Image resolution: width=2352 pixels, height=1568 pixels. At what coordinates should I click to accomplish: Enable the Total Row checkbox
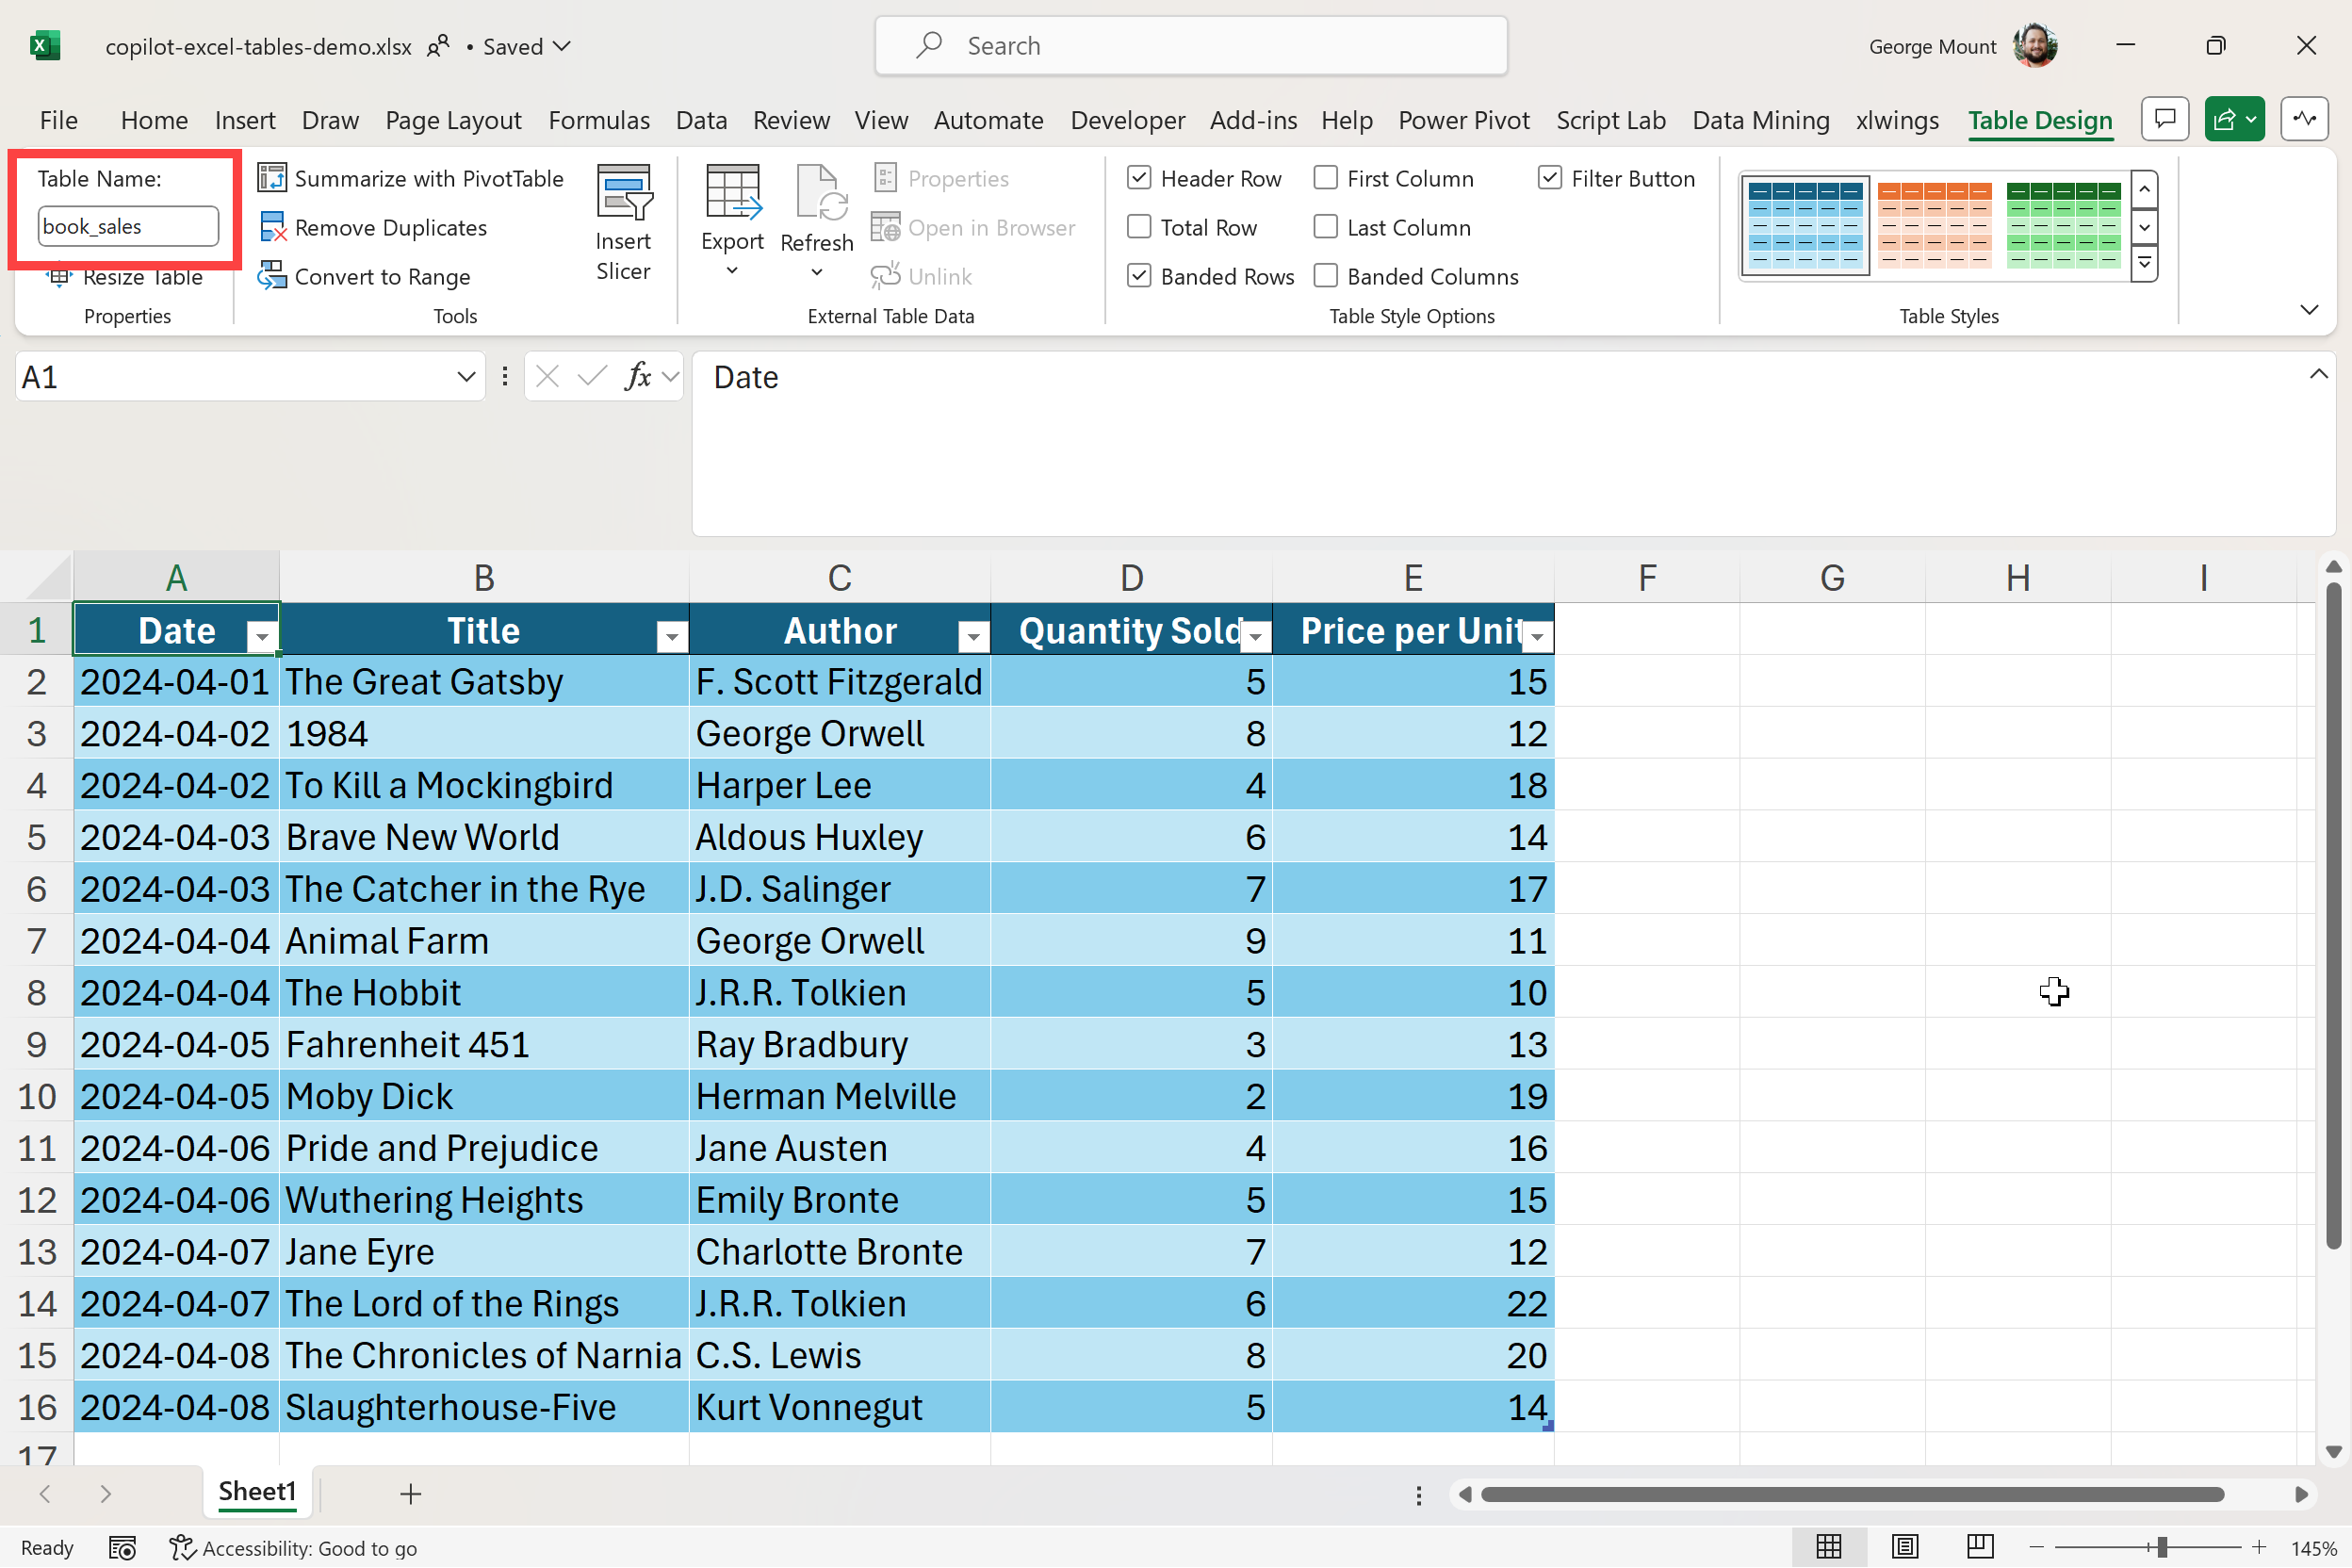coord(1139,227)
